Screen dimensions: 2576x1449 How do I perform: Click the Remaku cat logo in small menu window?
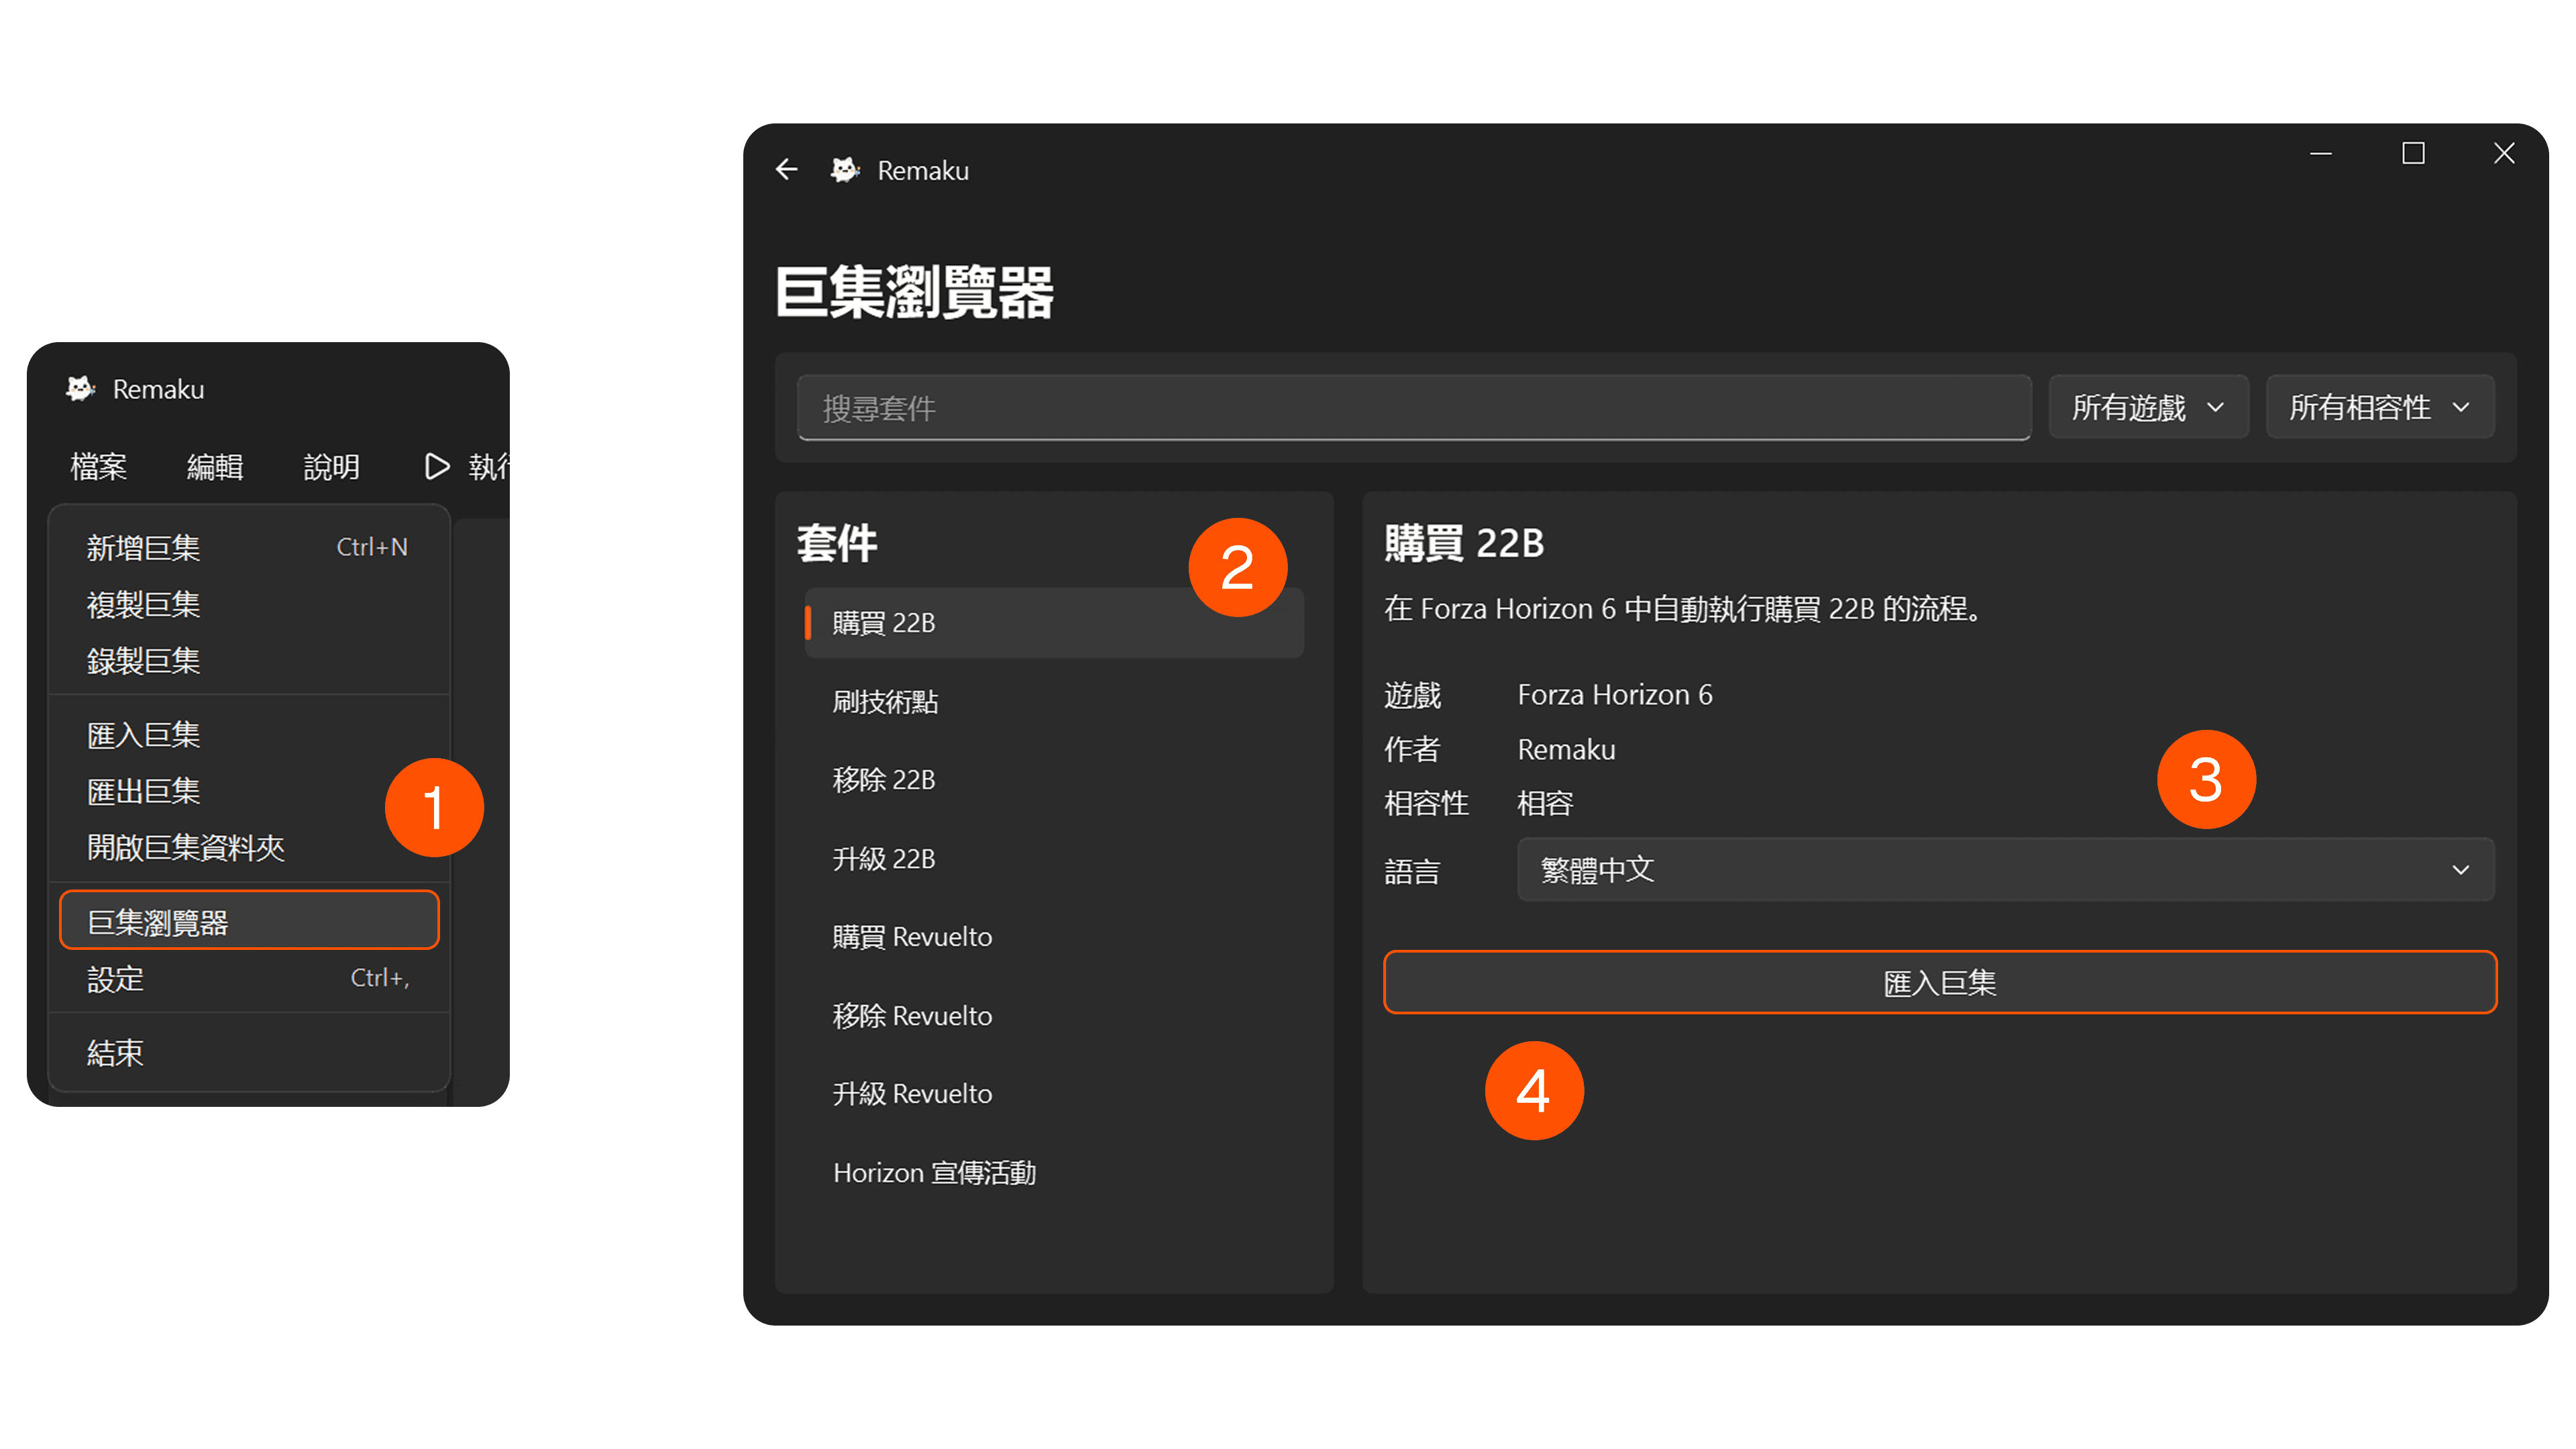(x=80, y=389)
